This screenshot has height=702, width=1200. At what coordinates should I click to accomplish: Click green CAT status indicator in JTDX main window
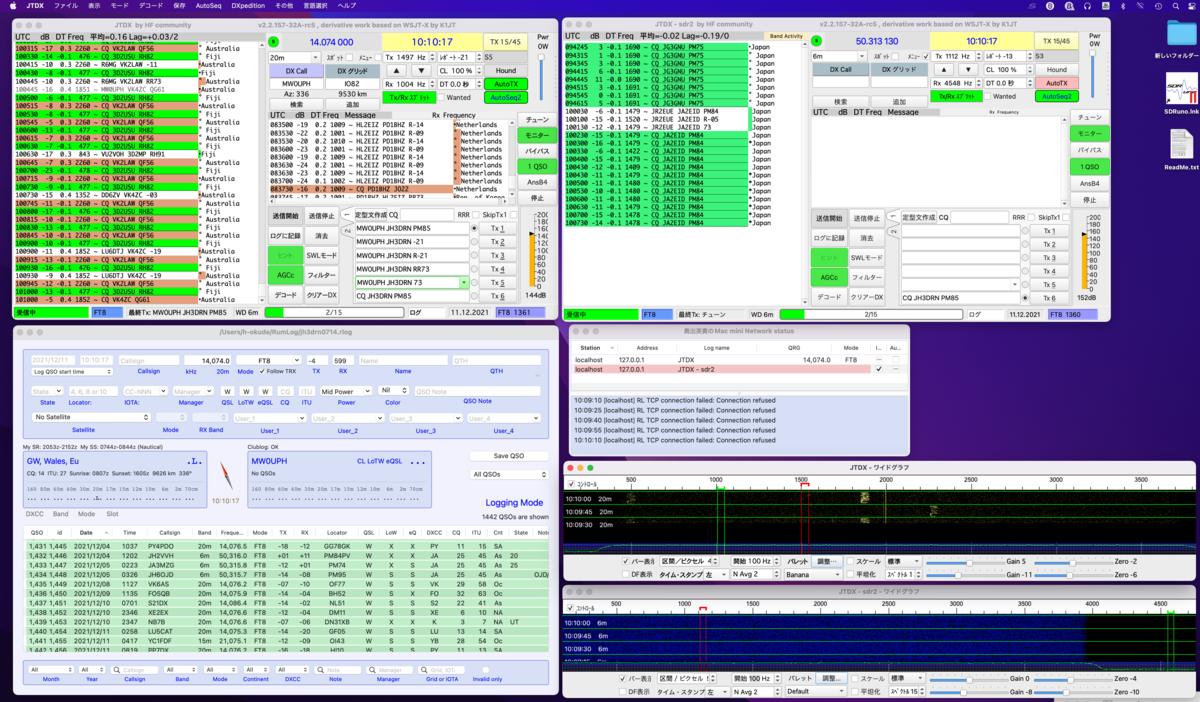click(x=273, y=41)
